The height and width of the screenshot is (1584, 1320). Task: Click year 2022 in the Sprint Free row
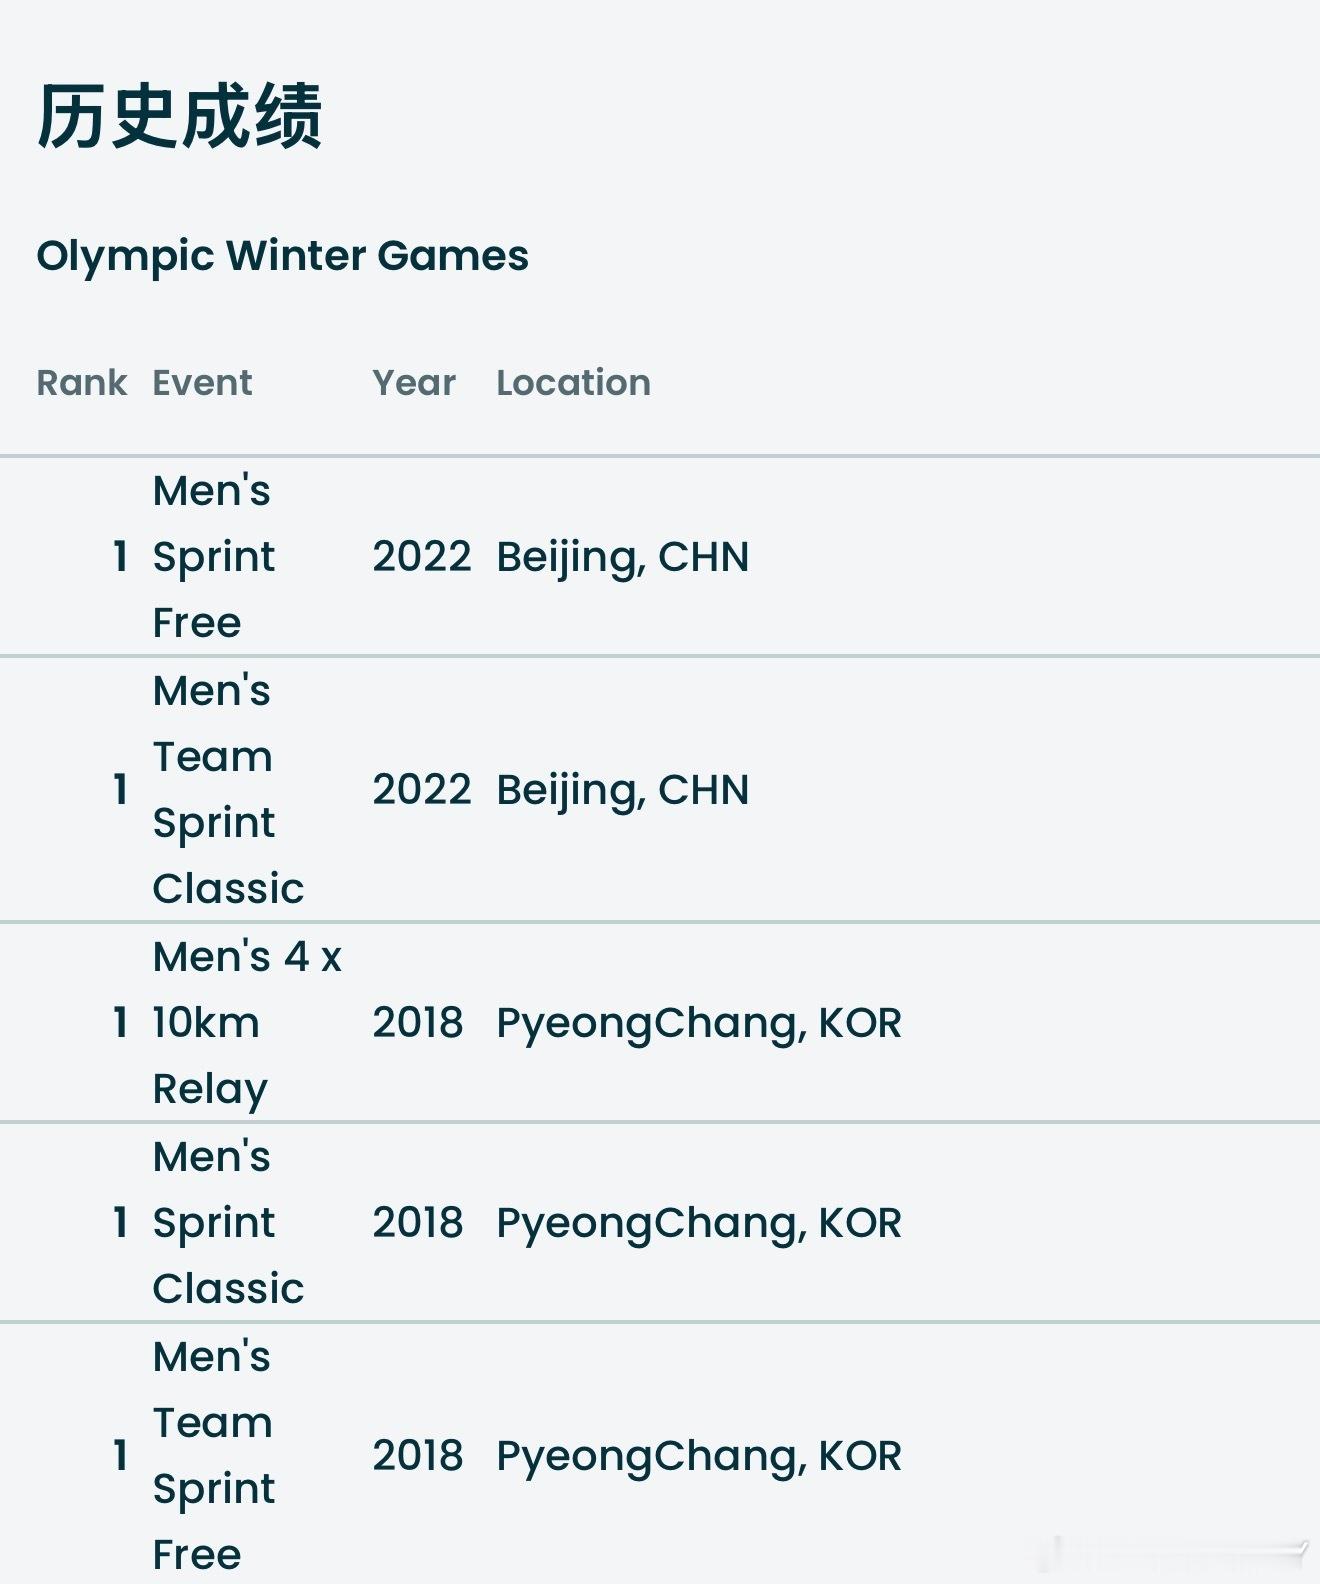pos(421,556)
